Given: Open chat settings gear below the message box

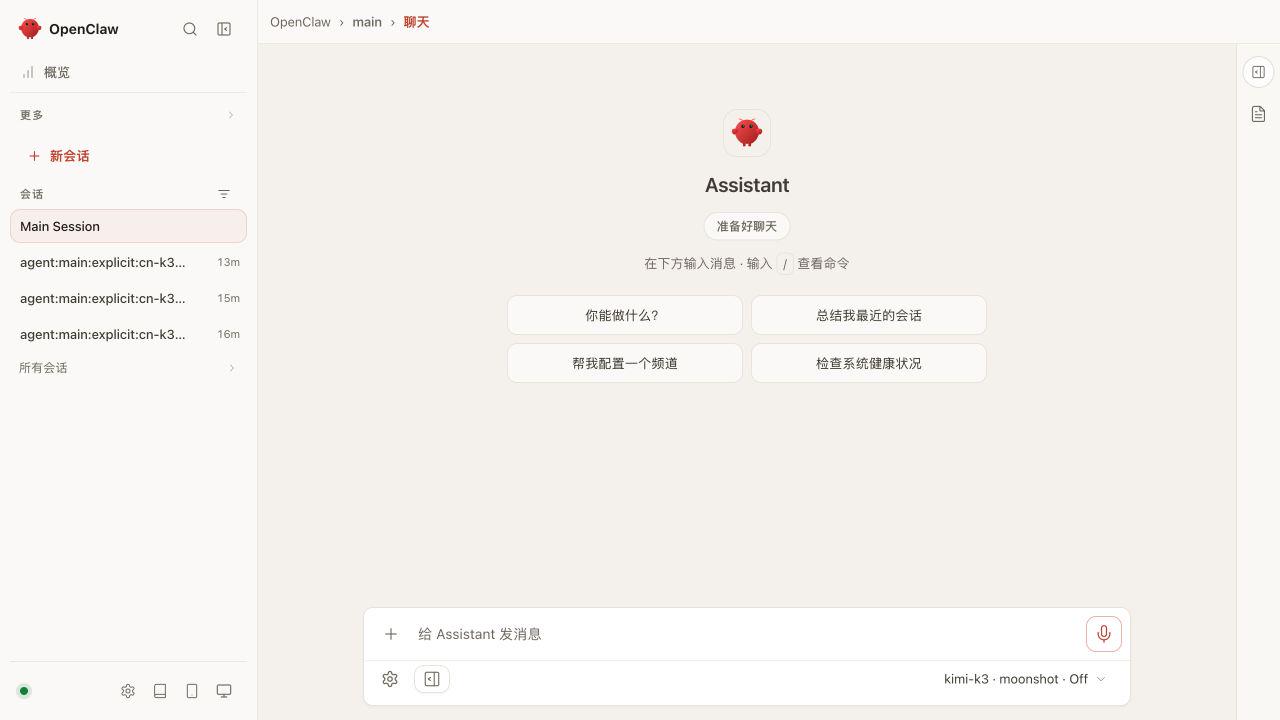Looking at the screenshot, I should click(x=390, y=679).
